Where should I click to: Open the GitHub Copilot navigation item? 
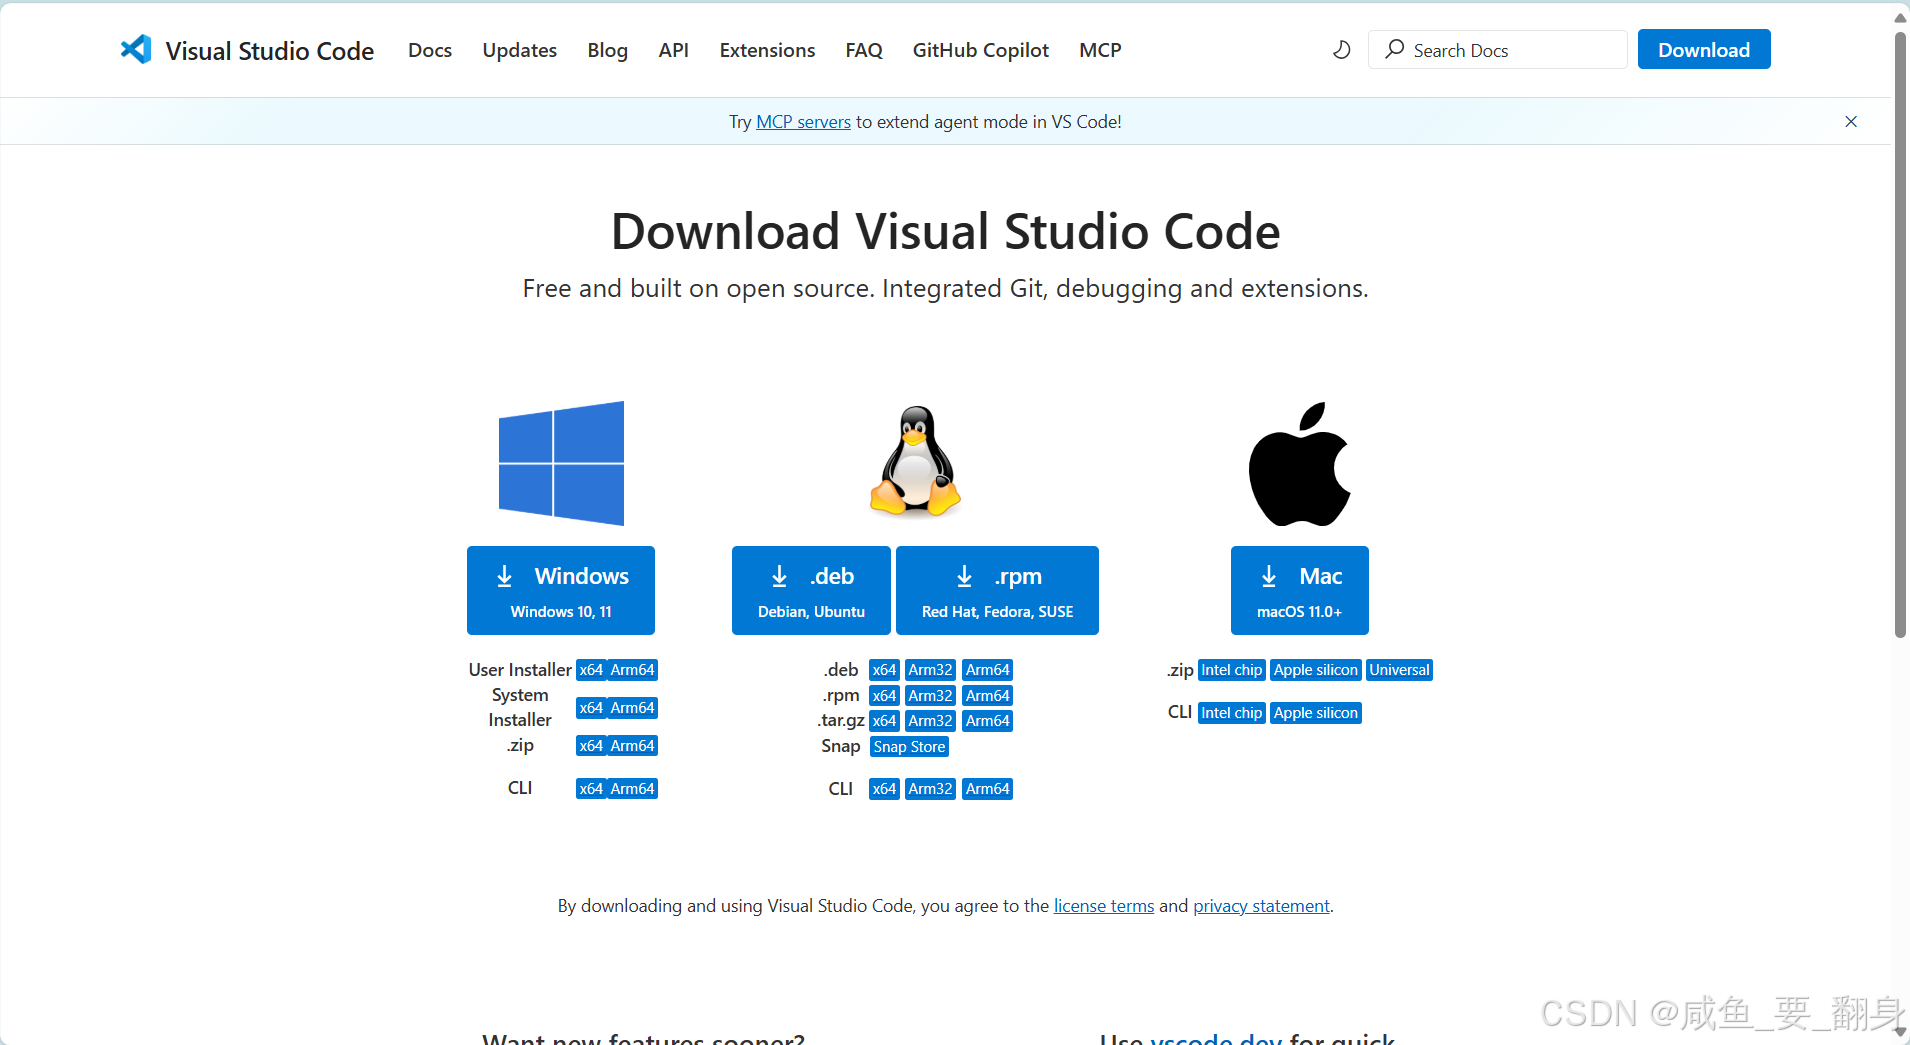point(981,50)
